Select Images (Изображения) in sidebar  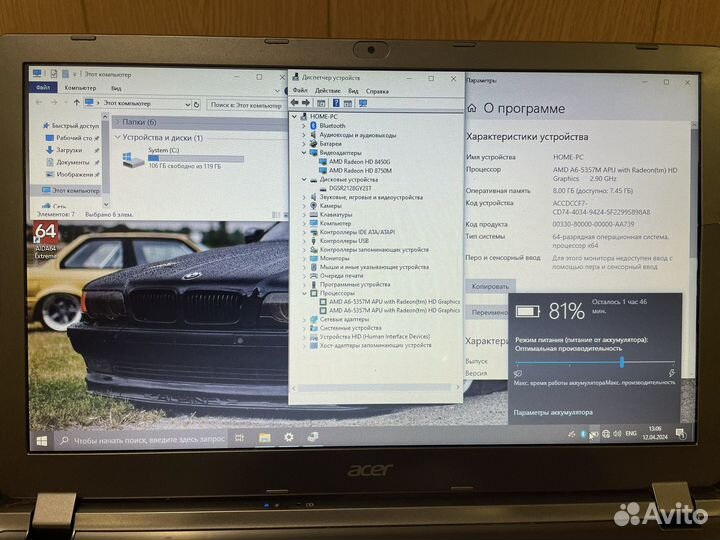(73, 174)
